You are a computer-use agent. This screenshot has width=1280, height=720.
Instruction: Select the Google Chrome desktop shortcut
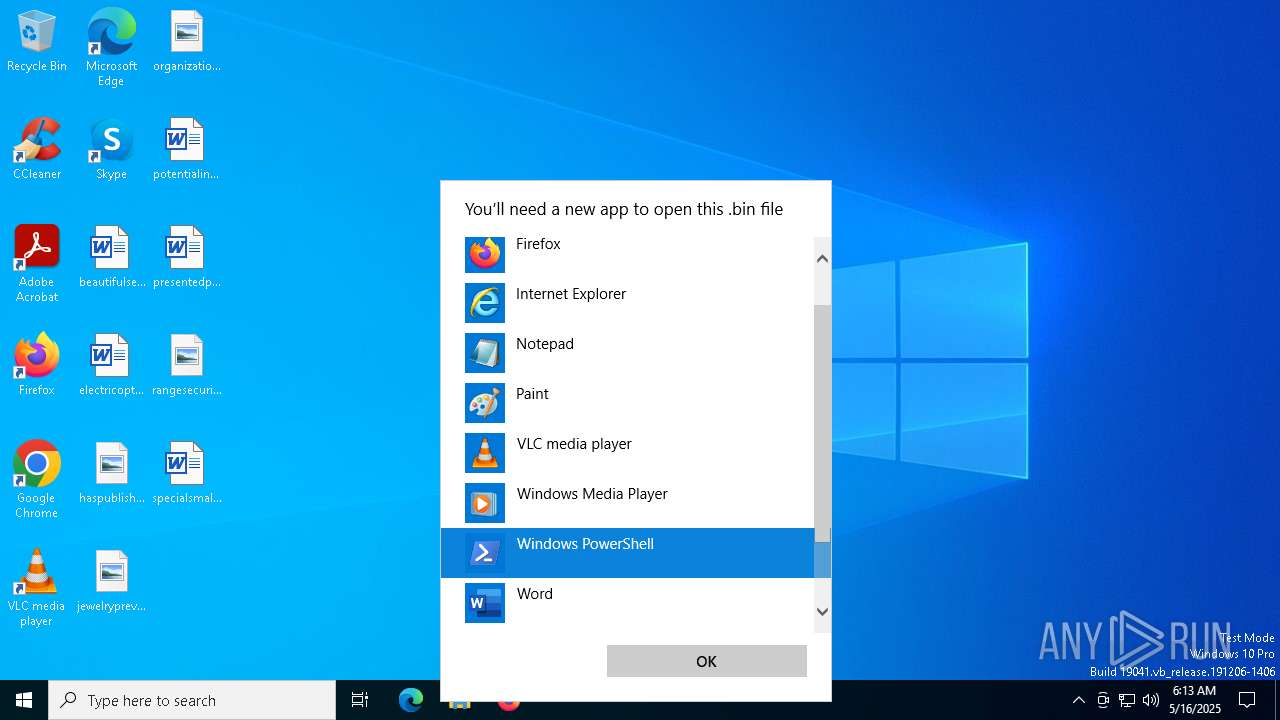click(37, 480)
